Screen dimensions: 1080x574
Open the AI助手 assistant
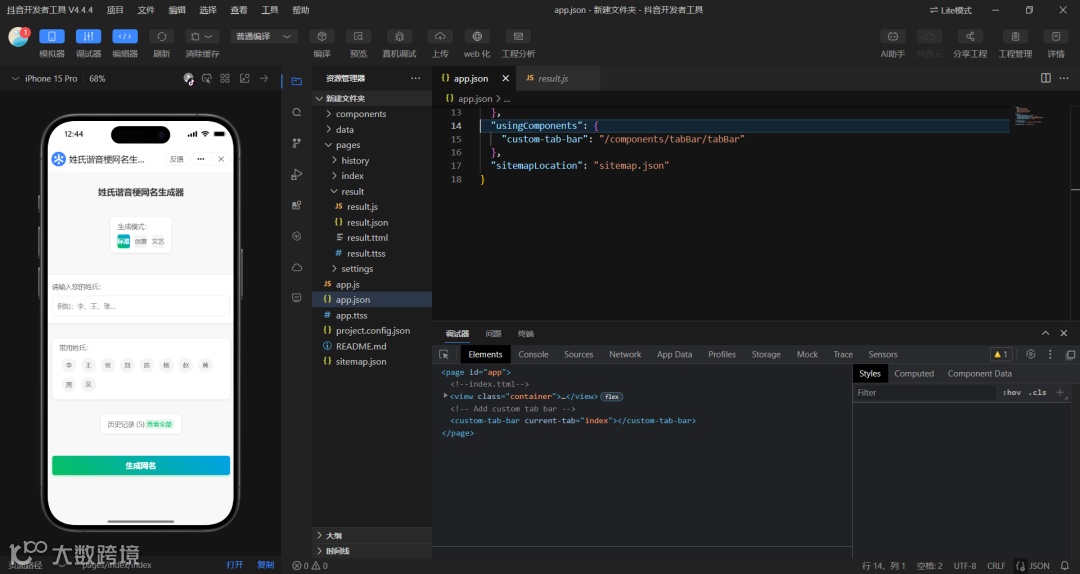[892, 37]
